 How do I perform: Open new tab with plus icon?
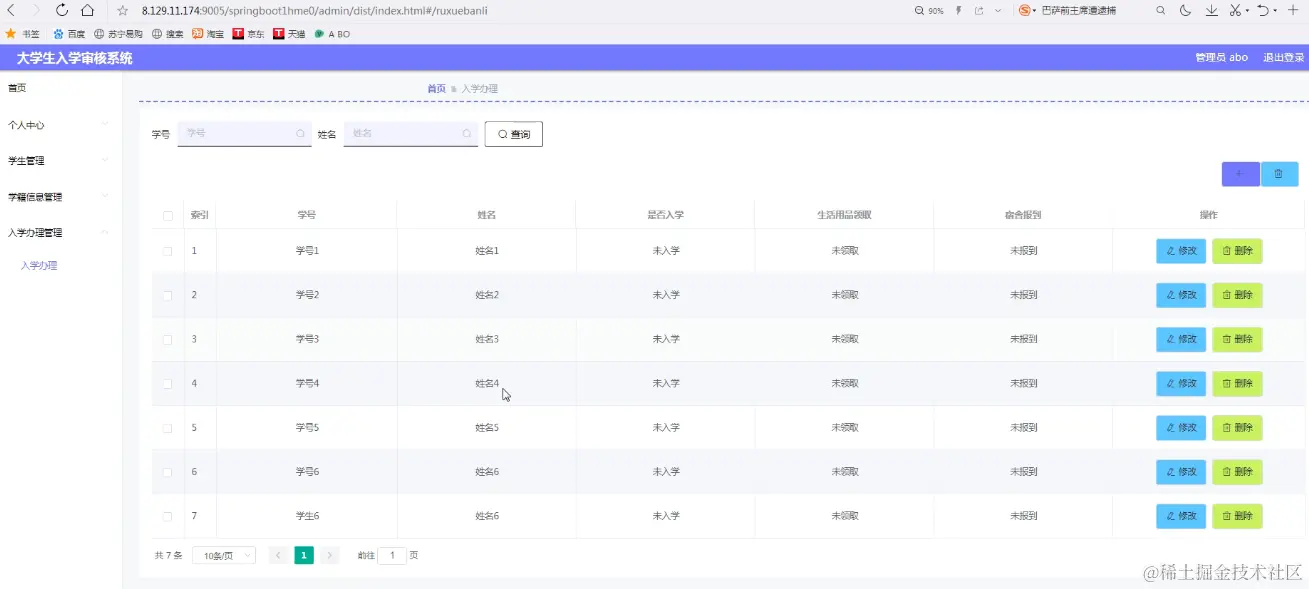[1293, 10]
